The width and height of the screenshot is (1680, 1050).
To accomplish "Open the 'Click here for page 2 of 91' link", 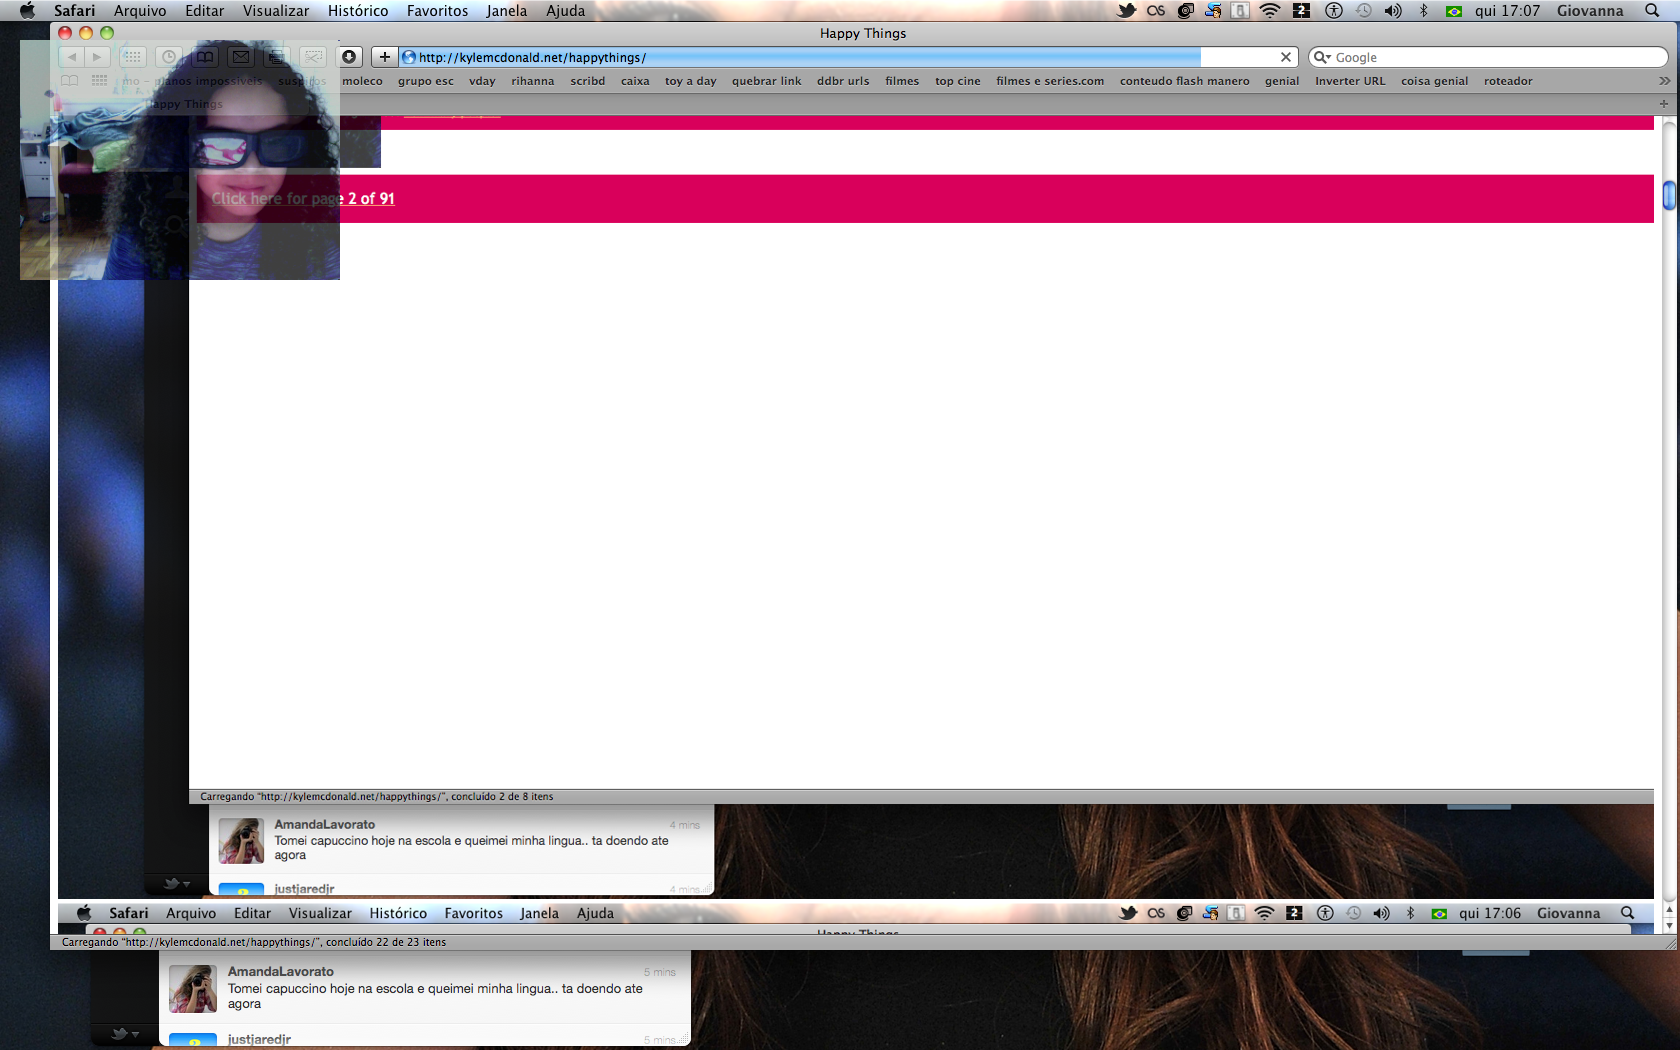I will pyautogui.click(x=303, y=198).
